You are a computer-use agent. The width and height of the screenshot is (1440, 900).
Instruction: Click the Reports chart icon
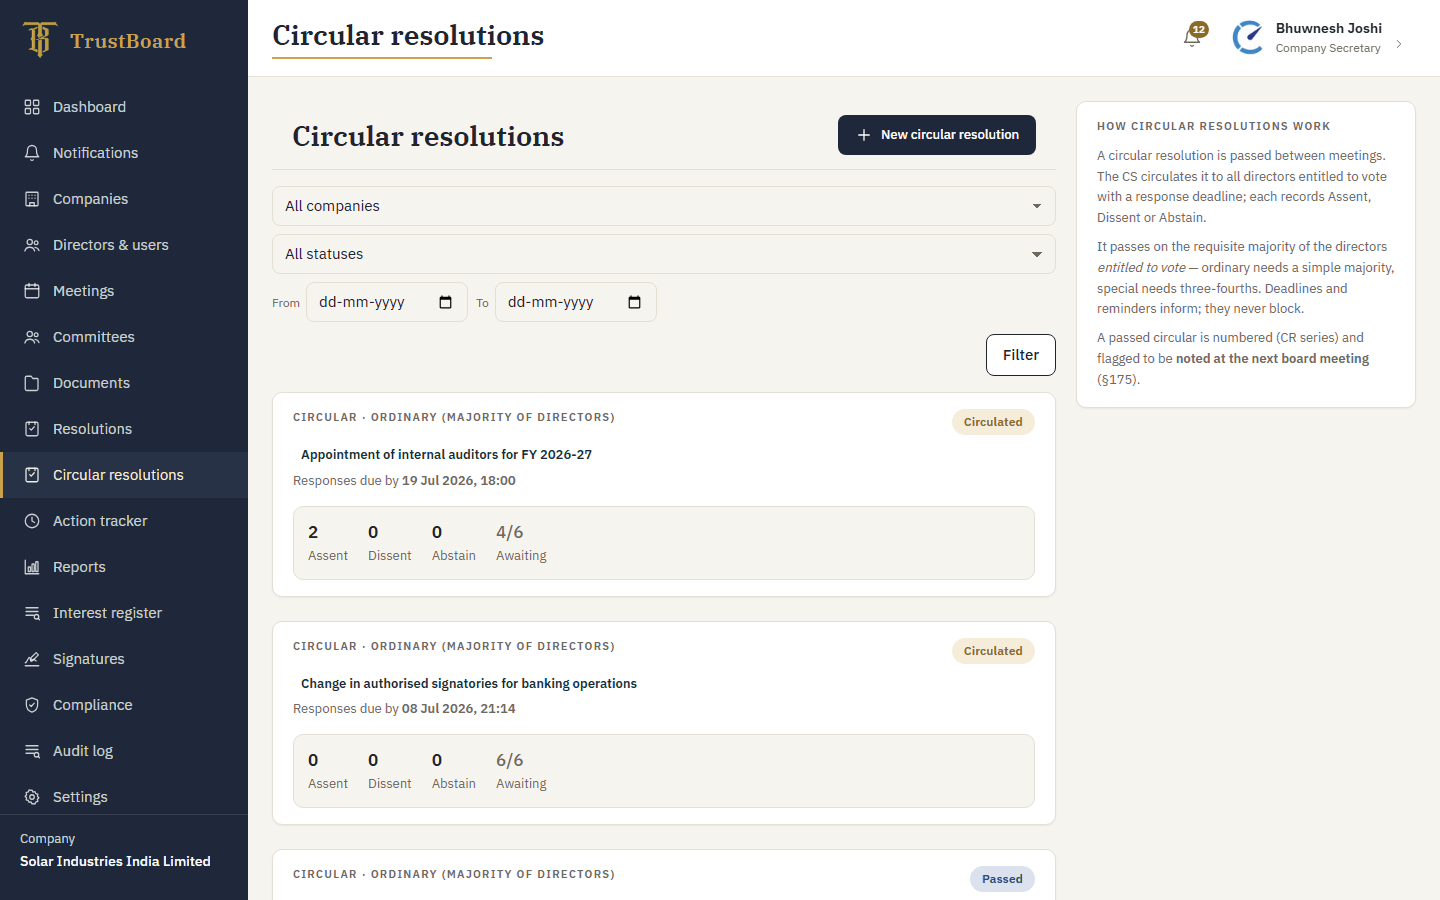tap(32, 567)
